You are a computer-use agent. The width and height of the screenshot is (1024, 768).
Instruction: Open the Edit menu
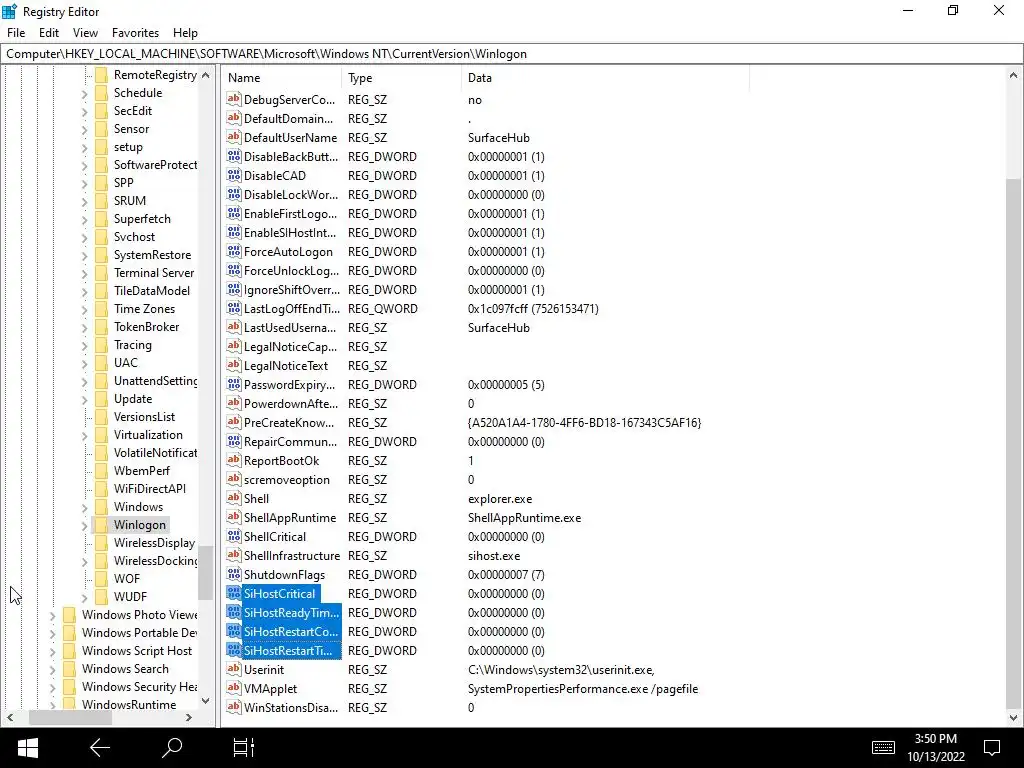(49, 33)
